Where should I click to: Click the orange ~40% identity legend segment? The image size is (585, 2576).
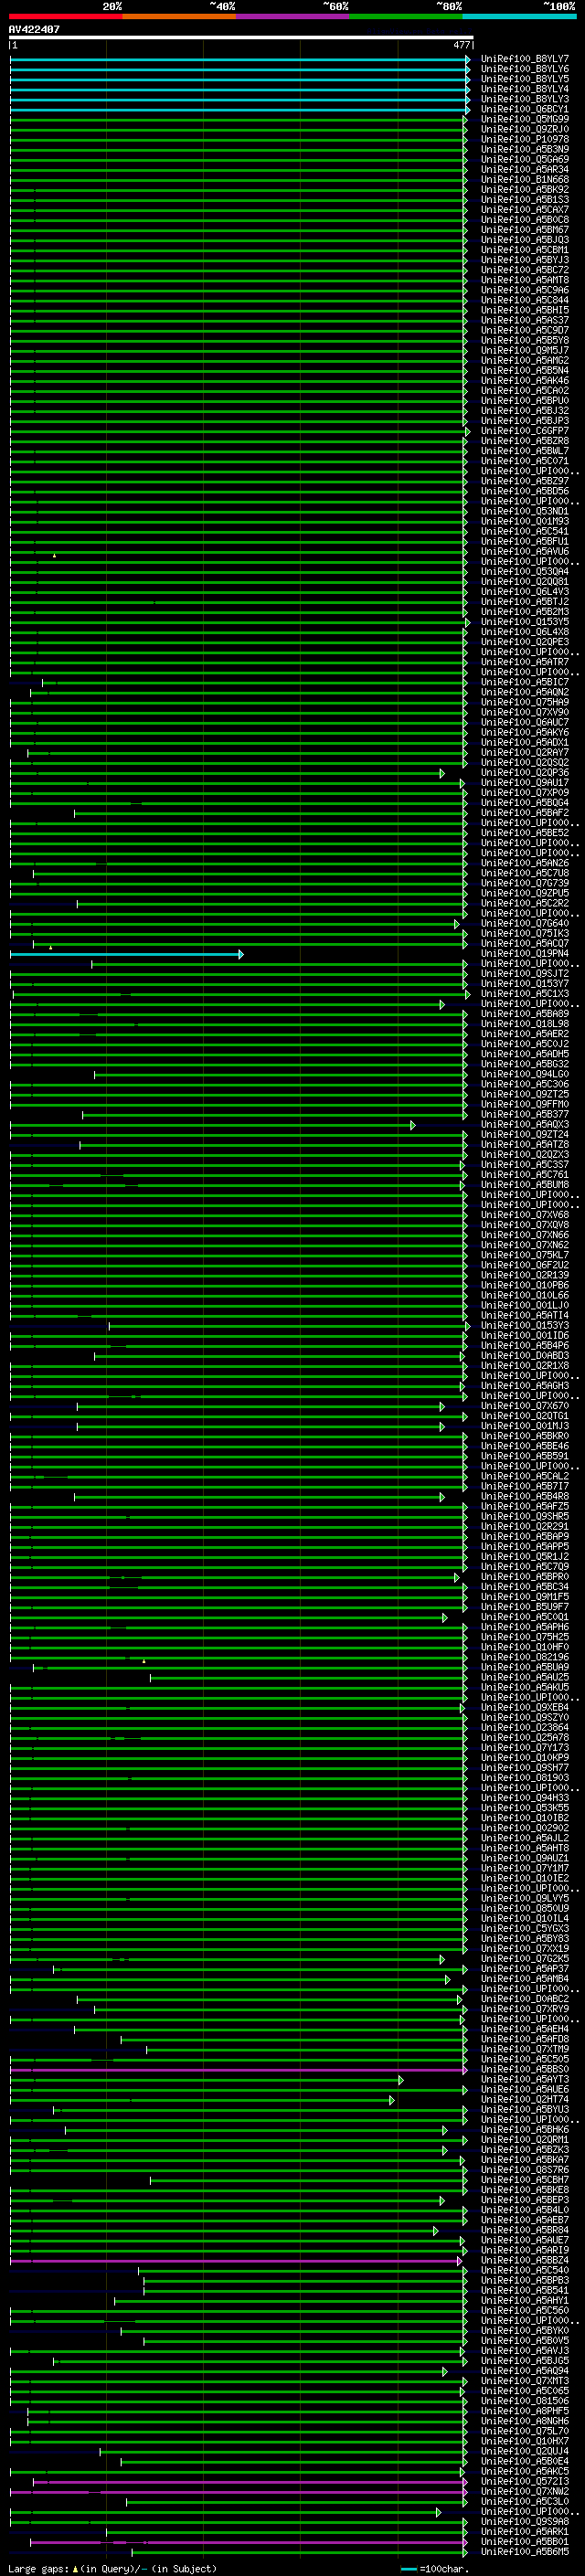[179, 16]
